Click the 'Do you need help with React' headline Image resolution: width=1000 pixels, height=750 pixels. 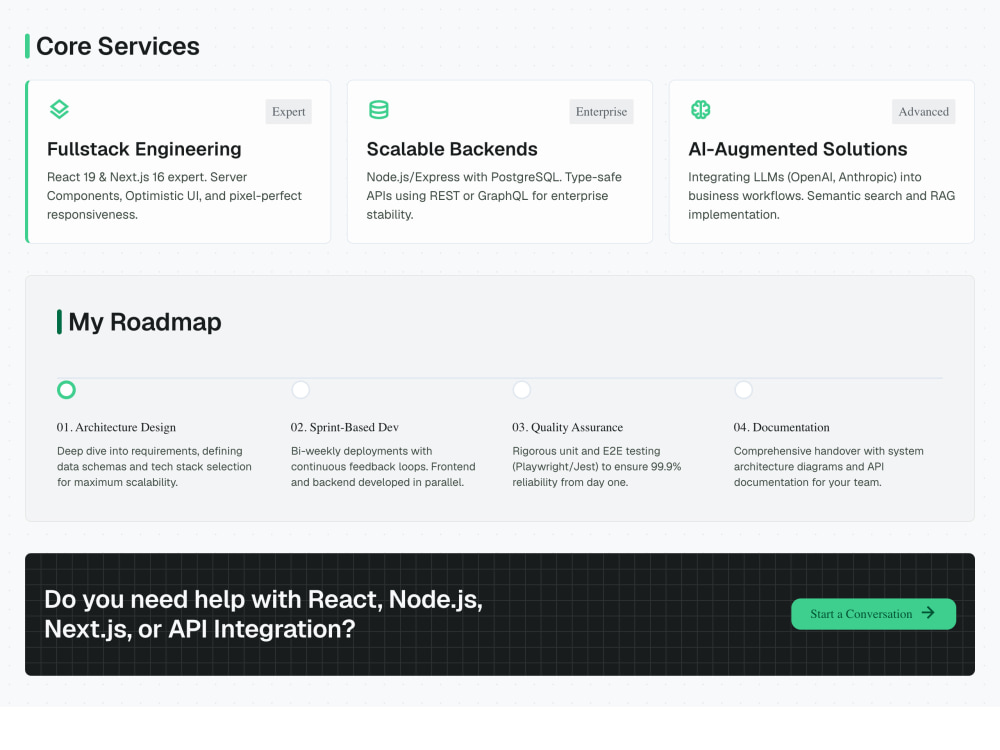(x=263, y=614)
